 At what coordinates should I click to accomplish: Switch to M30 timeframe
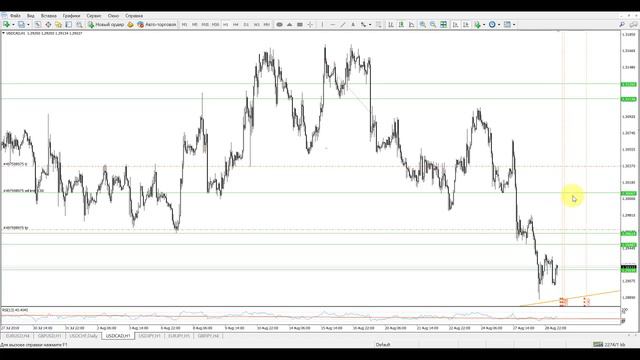coord(216,24)
